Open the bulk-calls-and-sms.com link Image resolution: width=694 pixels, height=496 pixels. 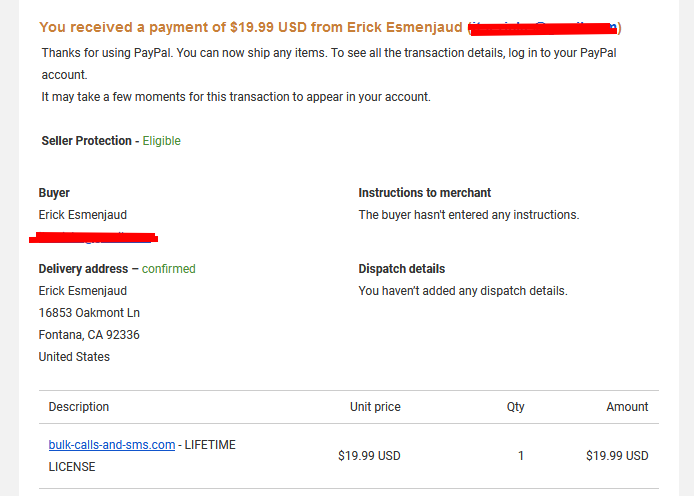click(112, 445)
